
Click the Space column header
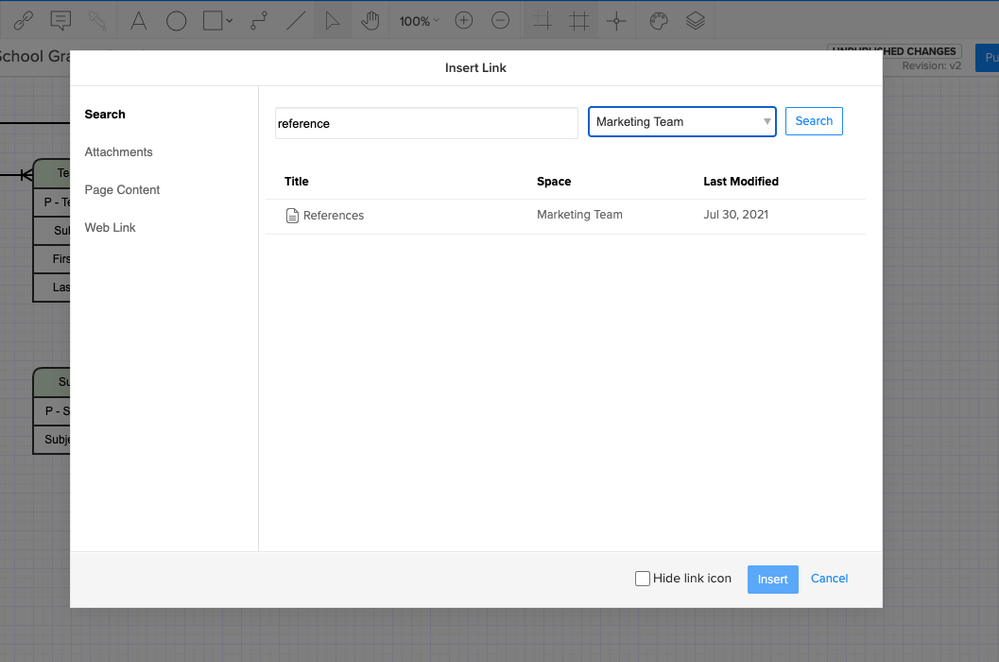554,182
